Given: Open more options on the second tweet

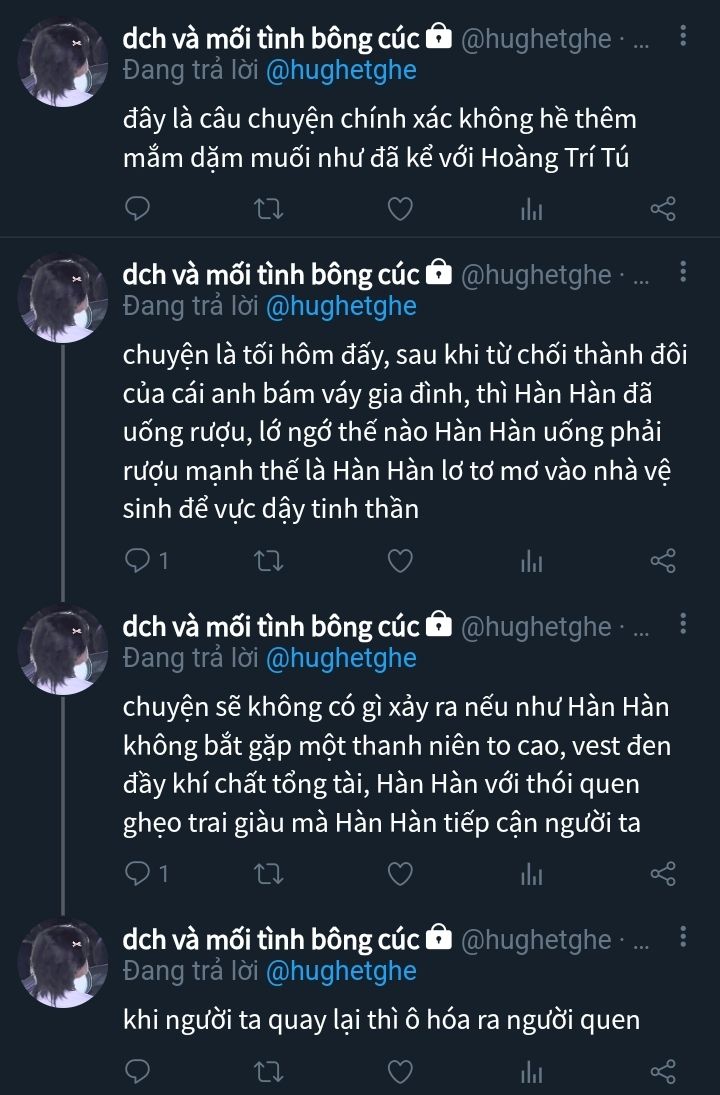Looking at the screenshot, I should (683, 273).
